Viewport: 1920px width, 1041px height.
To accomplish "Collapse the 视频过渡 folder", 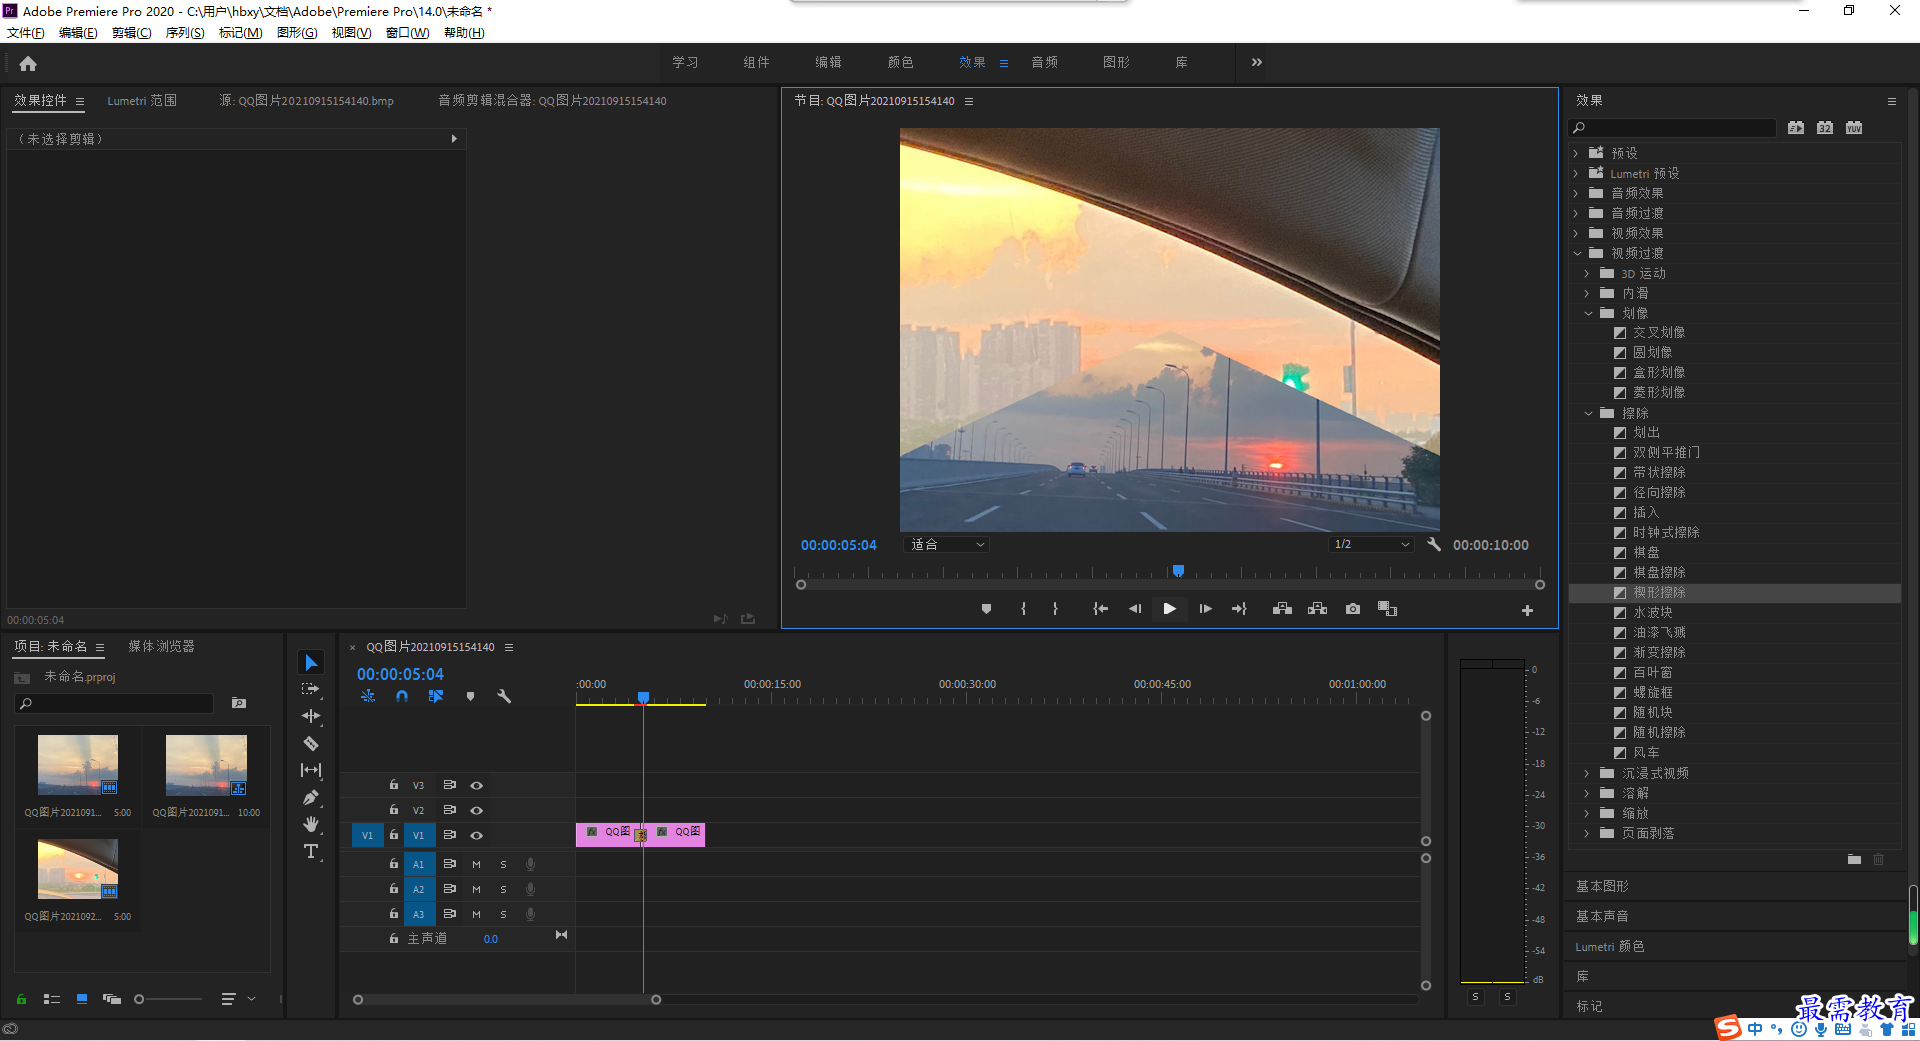I will point(1577,253).
